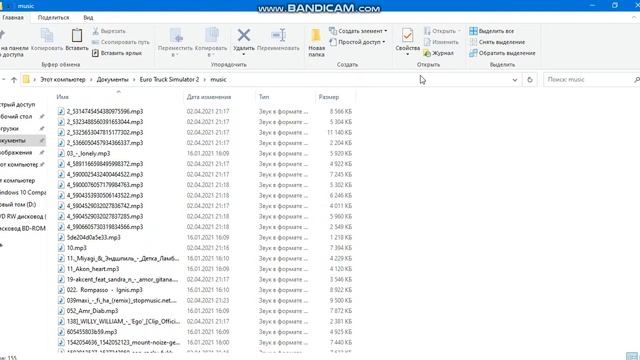The height and width of the screenshot is (360, 640).
Task: Select file 2_5314745454380975596.mp3
Action: (x=105, y=111)
